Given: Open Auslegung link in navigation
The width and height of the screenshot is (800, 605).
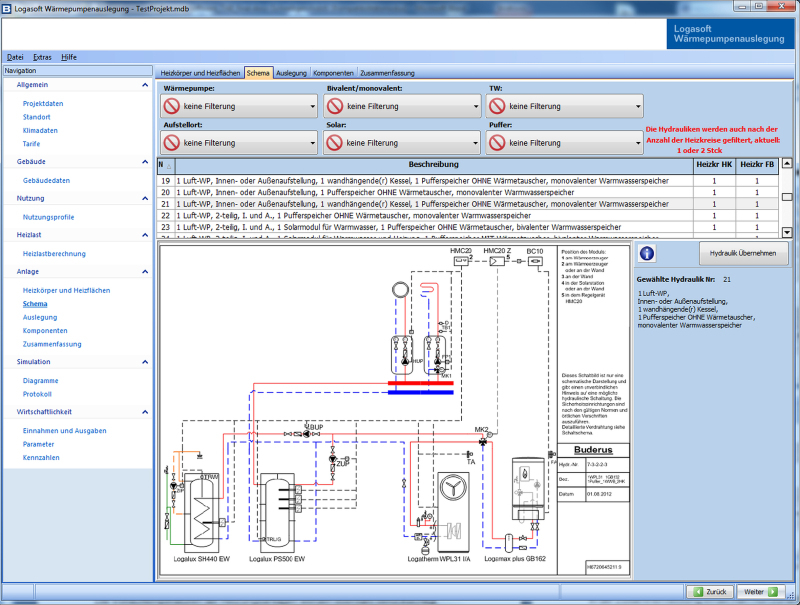Looking at the screenshot, I should pyautogui.click(x=40, y=317).
